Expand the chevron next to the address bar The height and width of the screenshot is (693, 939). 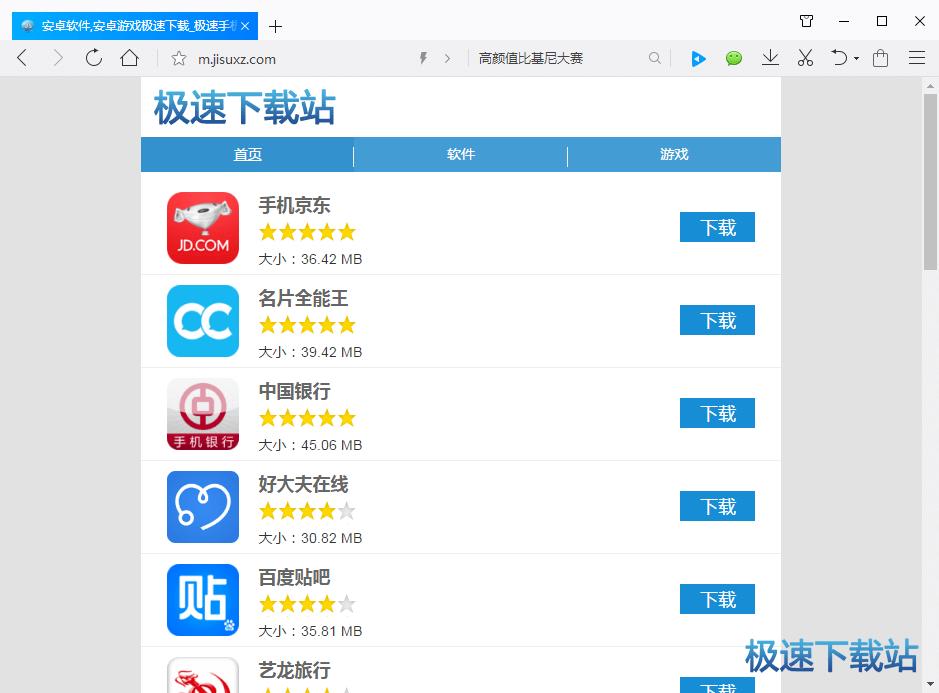pos(447,58)
